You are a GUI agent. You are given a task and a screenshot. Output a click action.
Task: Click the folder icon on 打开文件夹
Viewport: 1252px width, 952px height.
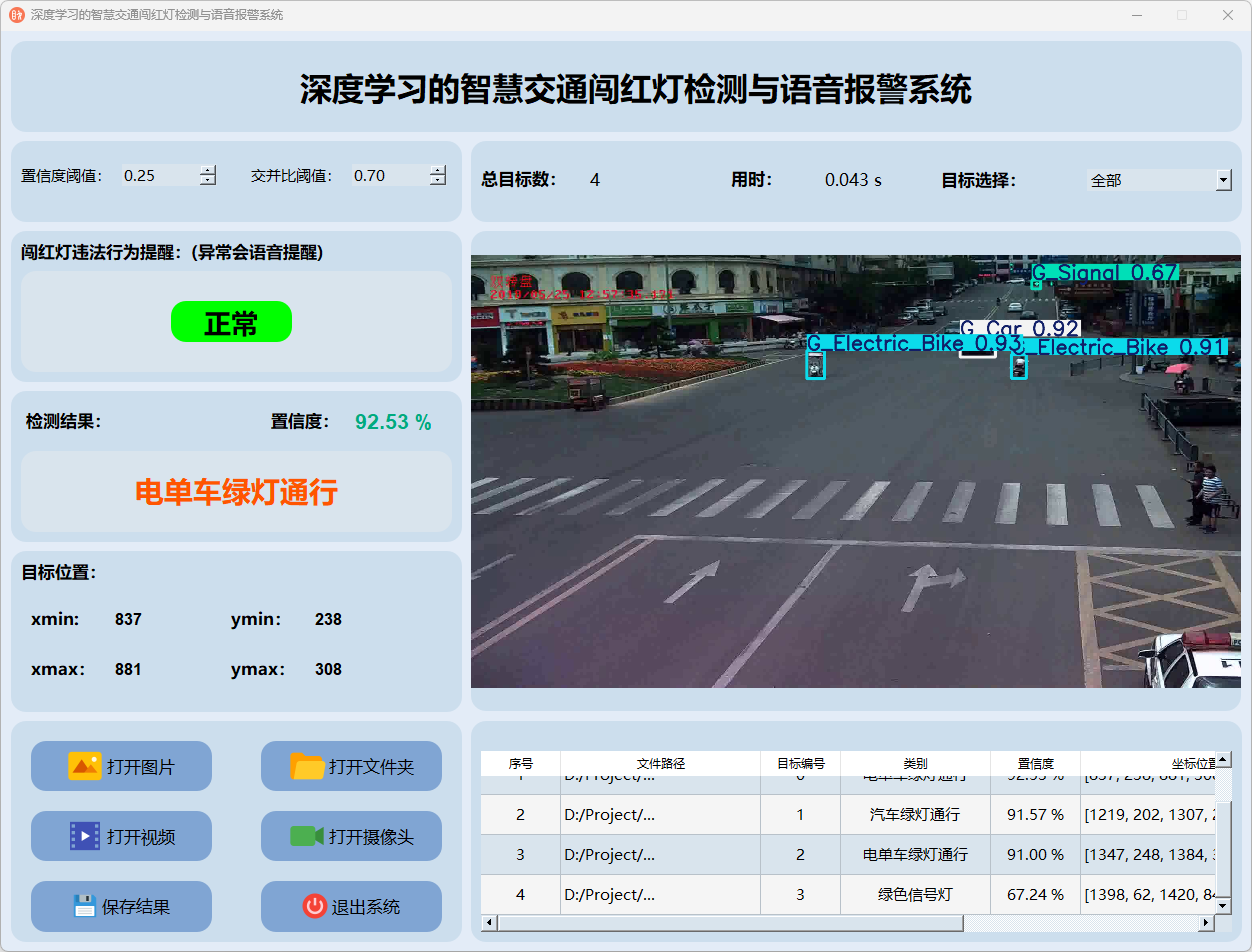(307, 766)
